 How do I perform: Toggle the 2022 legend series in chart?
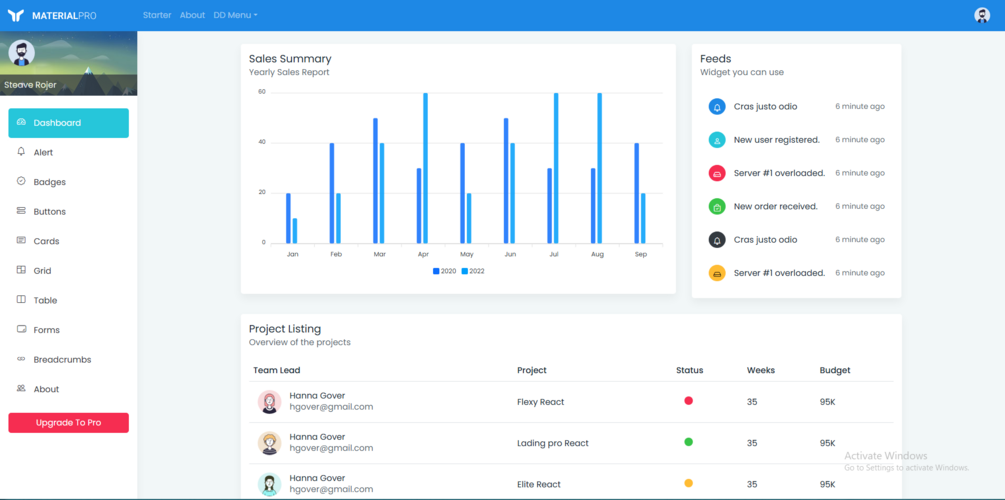pyautogui.click(x=473, y=271)
